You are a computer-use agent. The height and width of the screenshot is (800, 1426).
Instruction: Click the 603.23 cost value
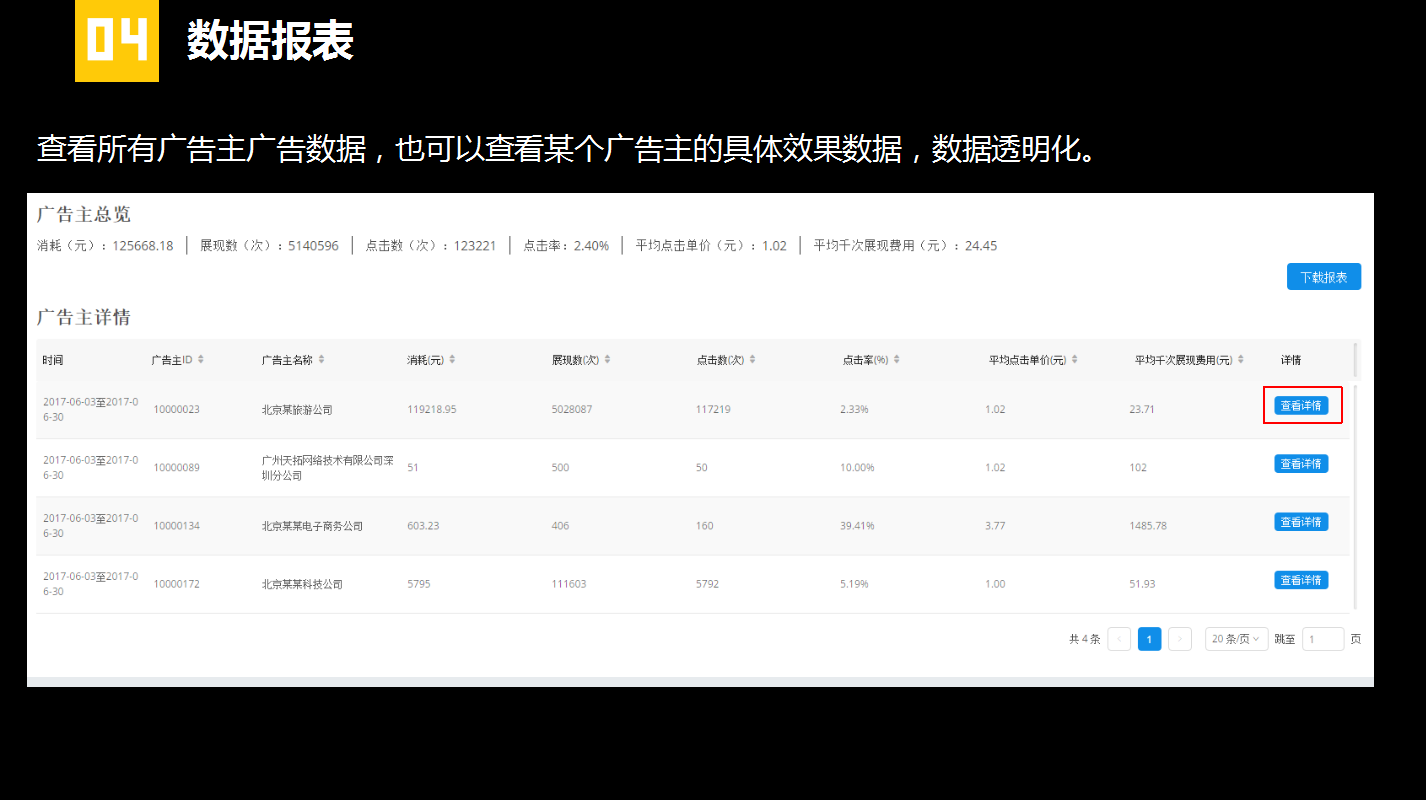point(423,526)
